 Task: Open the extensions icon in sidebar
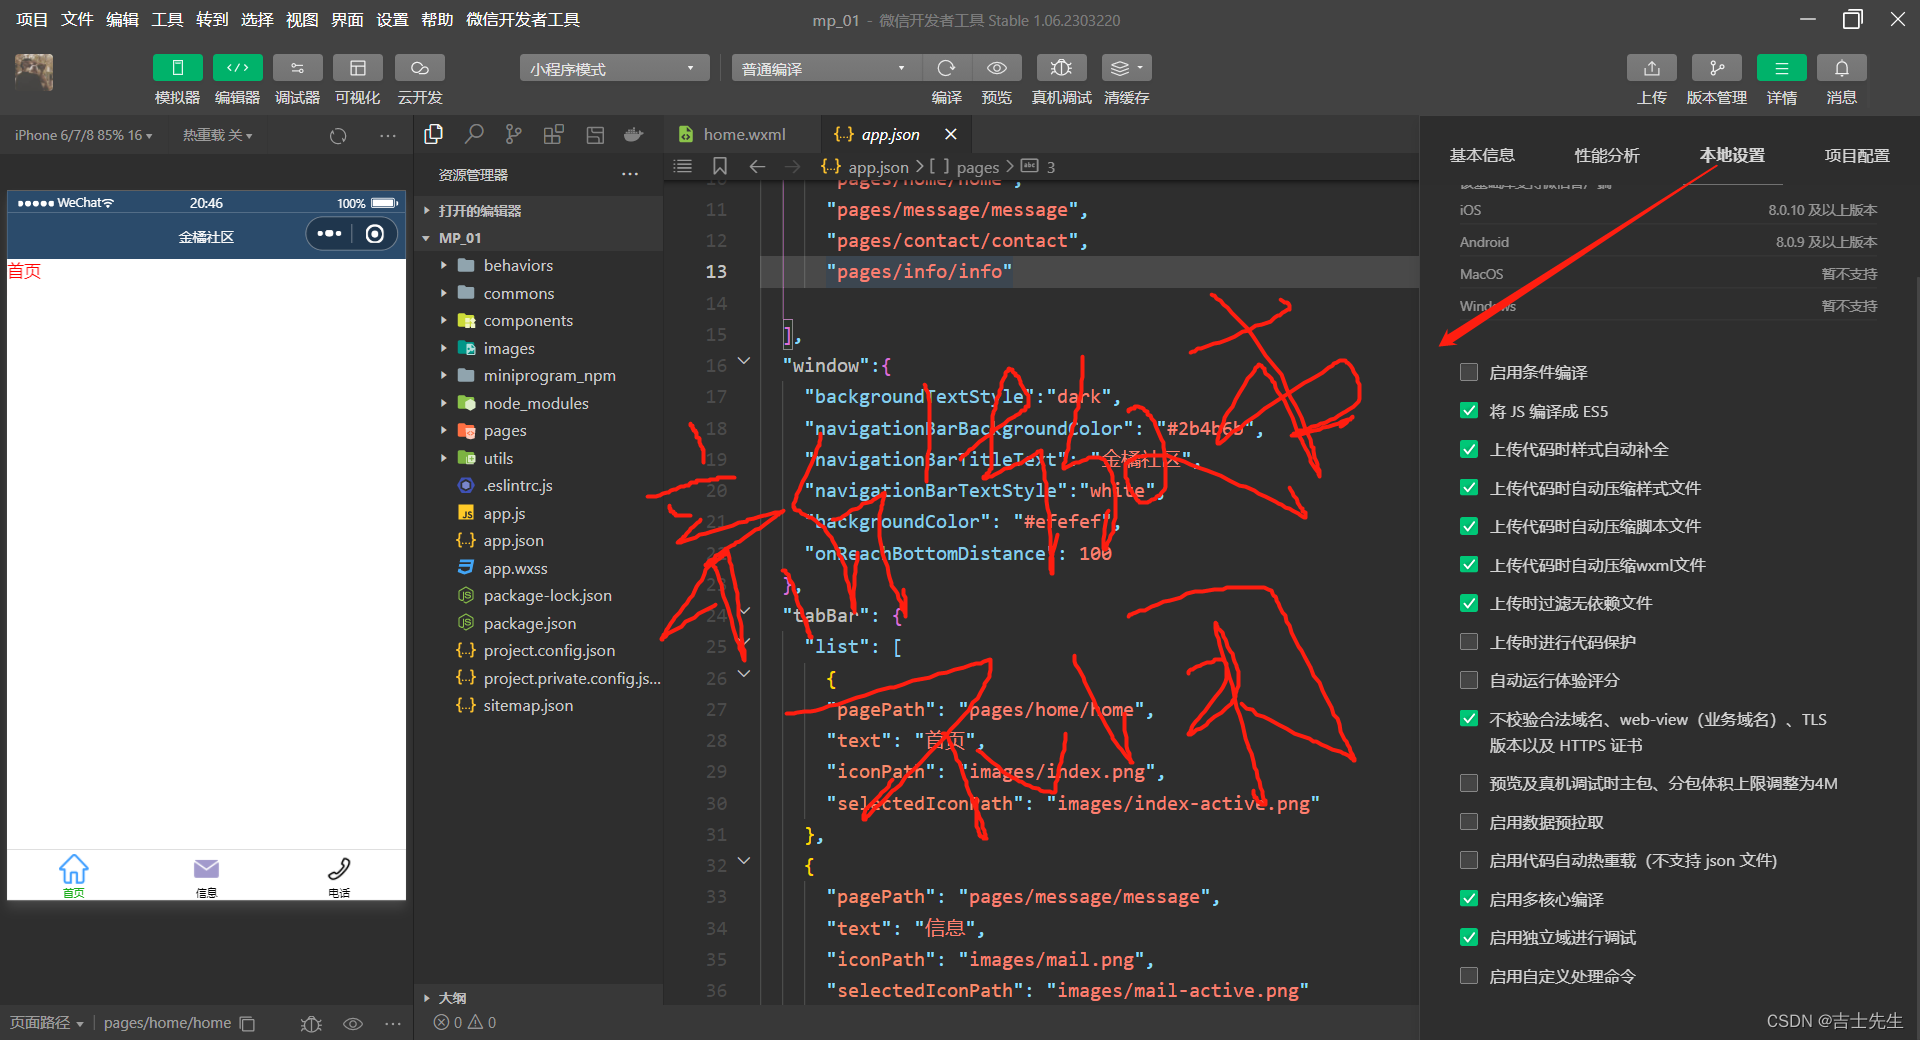553,134
